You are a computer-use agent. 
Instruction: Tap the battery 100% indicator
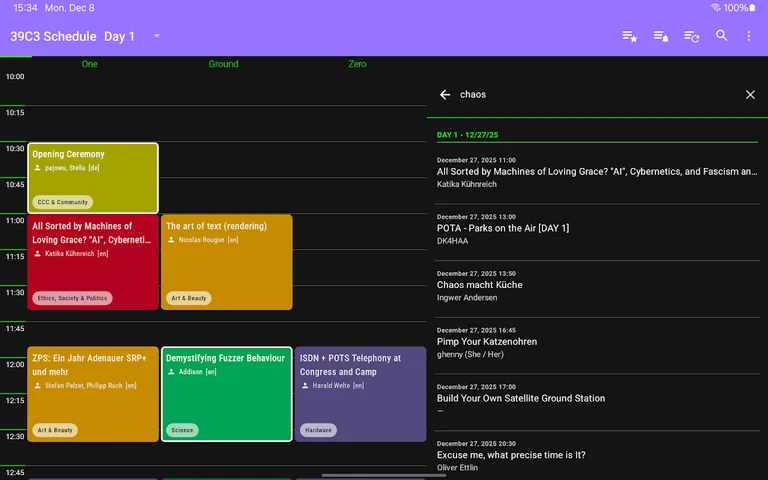coord(740,8)
